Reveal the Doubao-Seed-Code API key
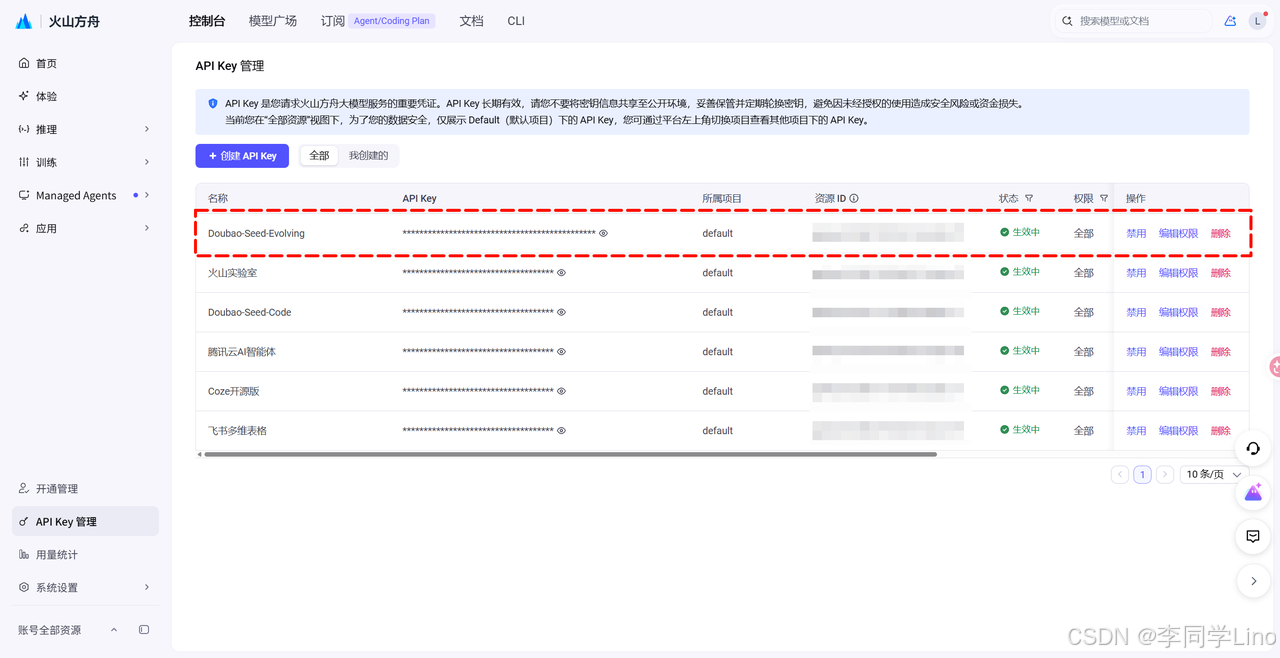Viewport: 1280px width, 658px height. point(561,312)
